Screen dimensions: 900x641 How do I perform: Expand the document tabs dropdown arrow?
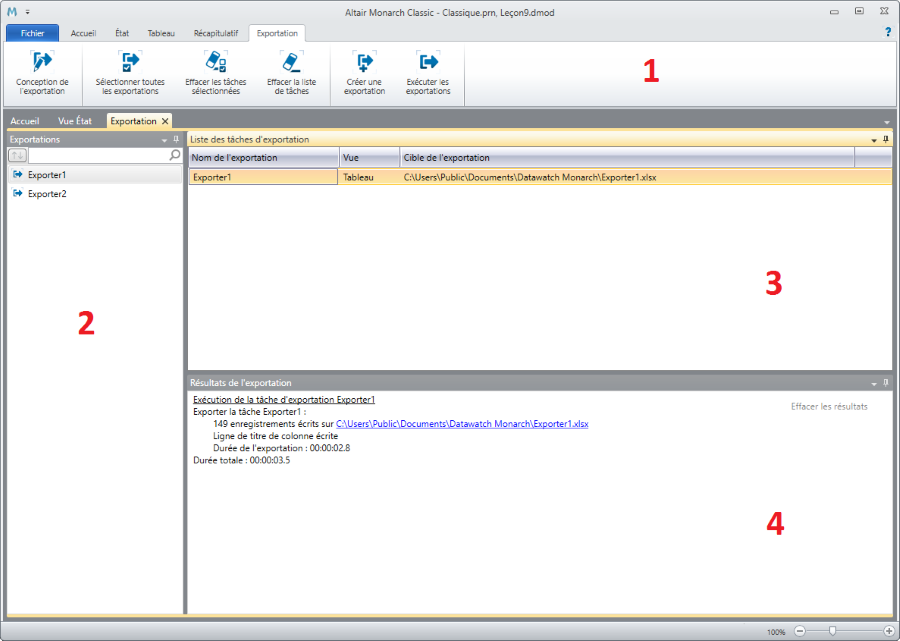tap(887, 122)
